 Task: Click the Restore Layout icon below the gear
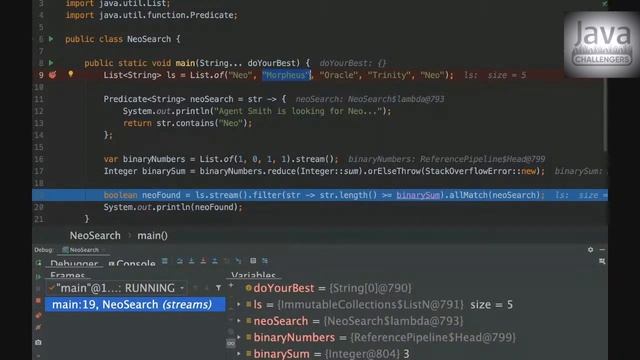click(x=602, y=261)
